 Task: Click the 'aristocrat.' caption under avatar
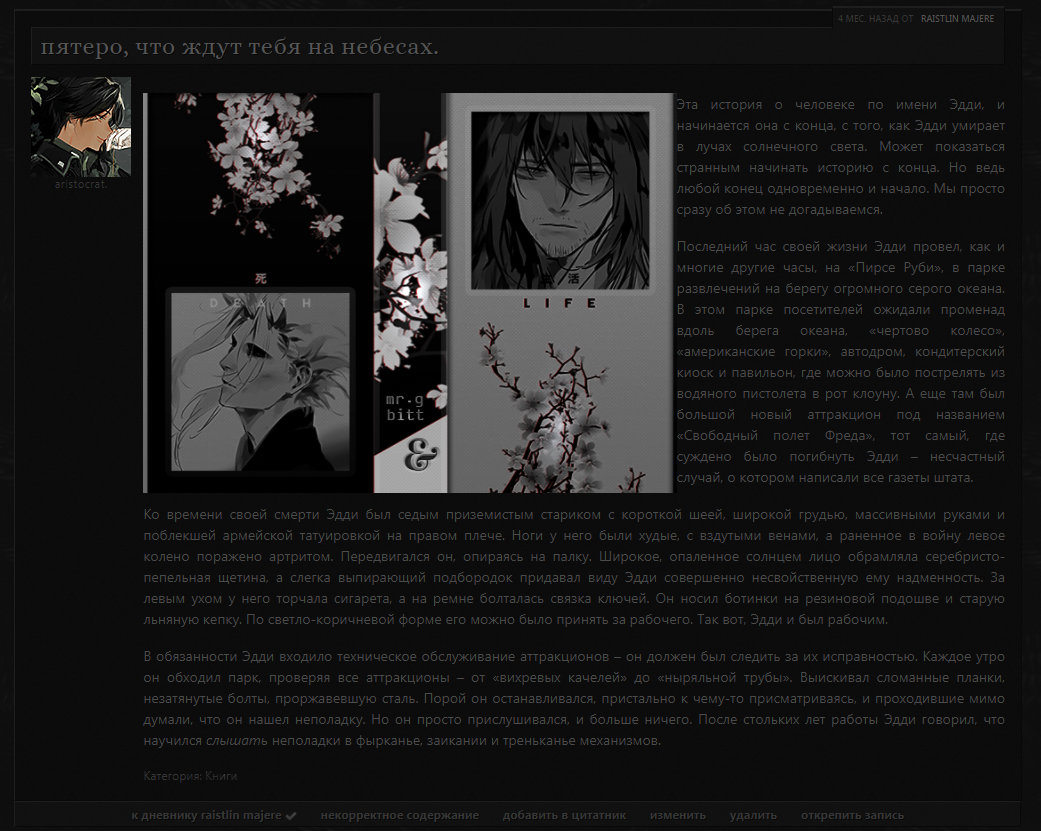pos(81,185)
